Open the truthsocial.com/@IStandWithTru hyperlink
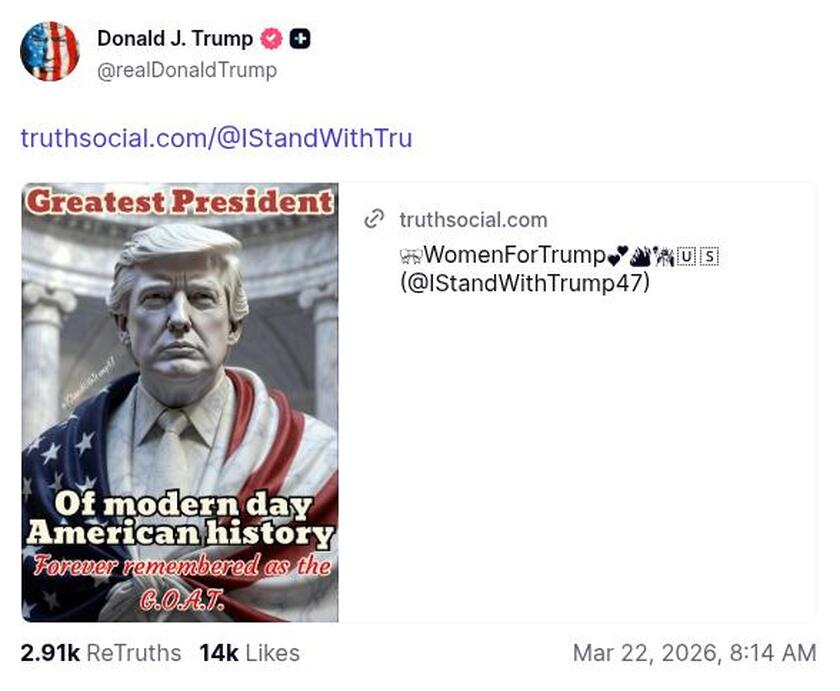The image size is (840, 691). click(218, 139)
